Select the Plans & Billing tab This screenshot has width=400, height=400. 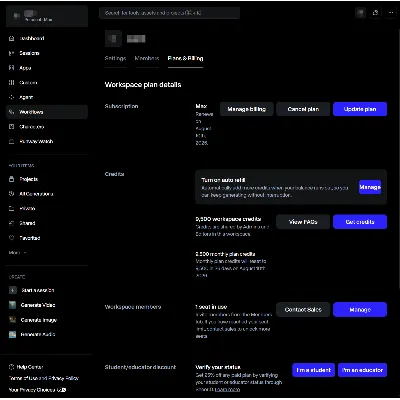[x=185, y=58]
